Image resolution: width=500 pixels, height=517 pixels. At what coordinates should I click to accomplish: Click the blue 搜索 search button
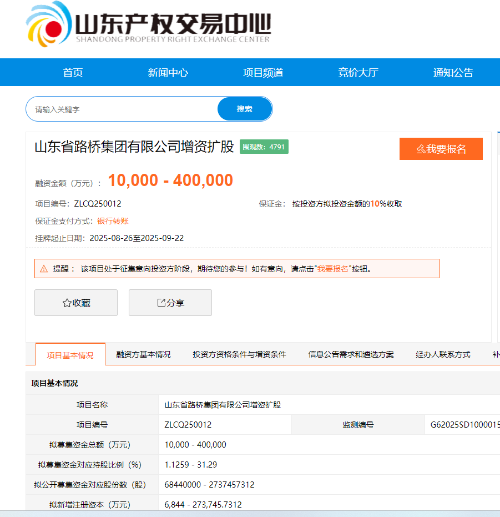(245, 109)
